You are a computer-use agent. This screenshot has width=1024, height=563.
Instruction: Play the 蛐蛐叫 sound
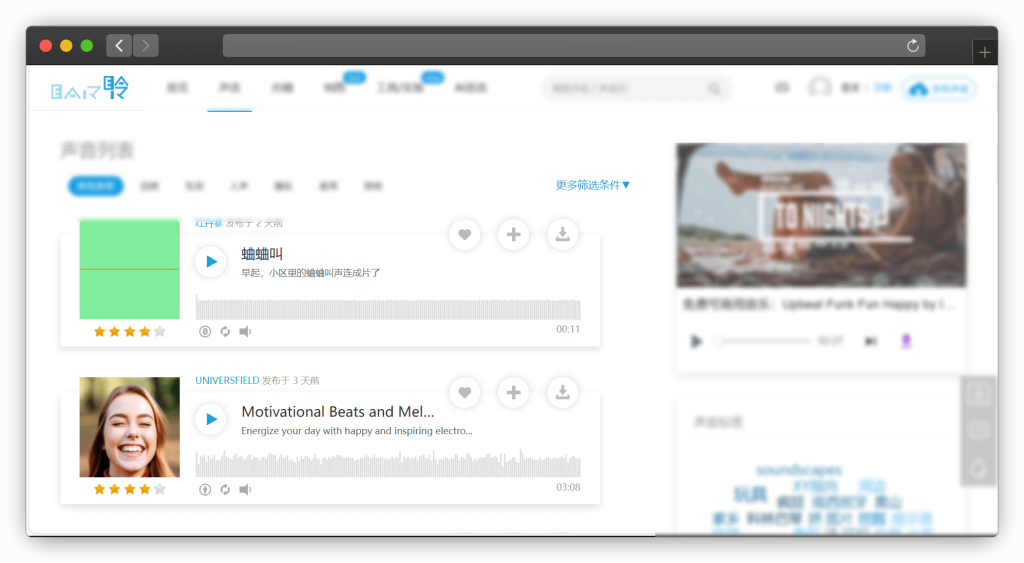tap(211, 261)
